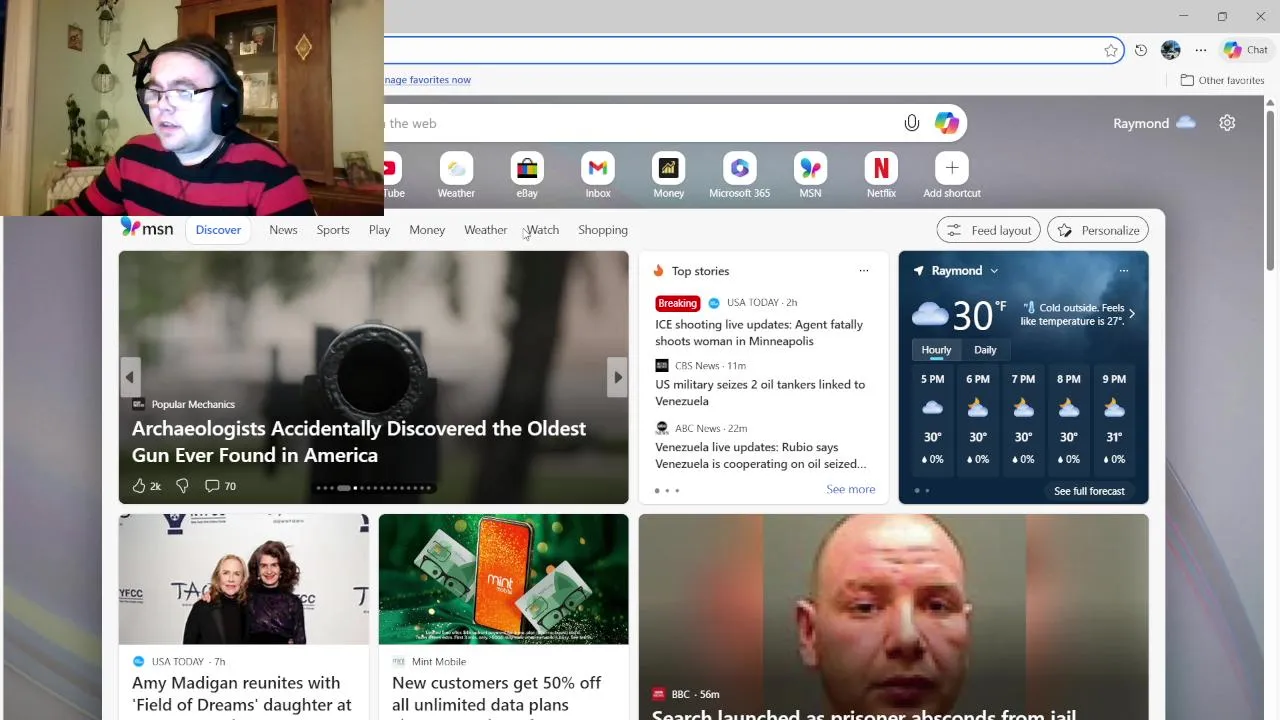
Task: Open the Netflix shortcut tile
Action: point(881,175)
